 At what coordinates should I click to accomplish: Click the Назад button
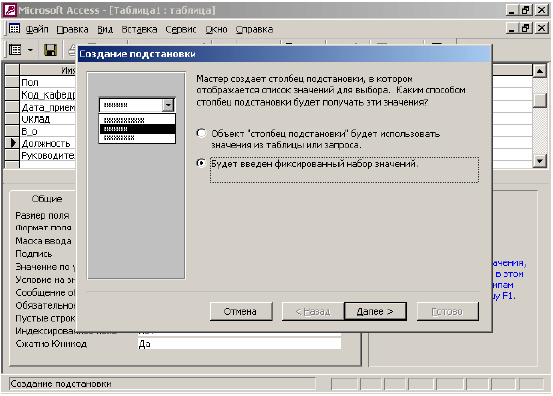(x=312, y=311)
